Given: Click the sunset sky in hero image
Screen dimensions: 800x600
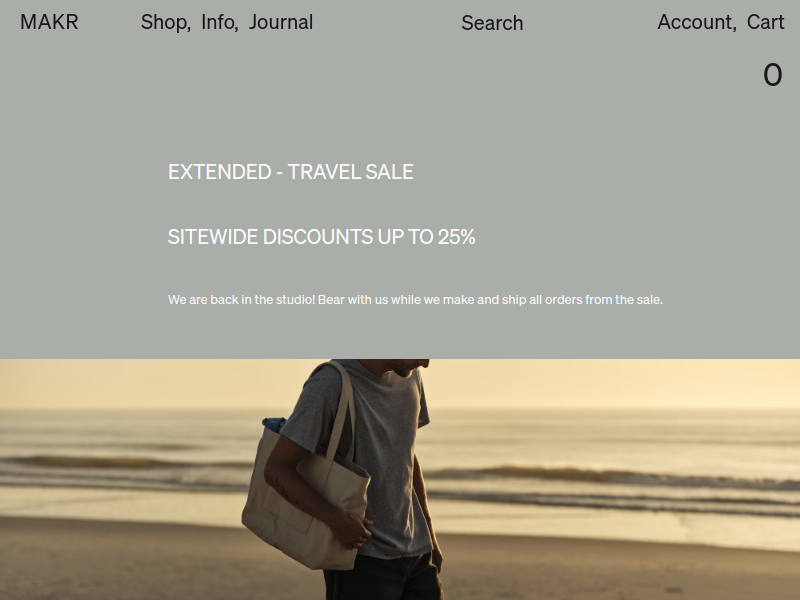Looking at the screenshot, I should coord(612,383).
